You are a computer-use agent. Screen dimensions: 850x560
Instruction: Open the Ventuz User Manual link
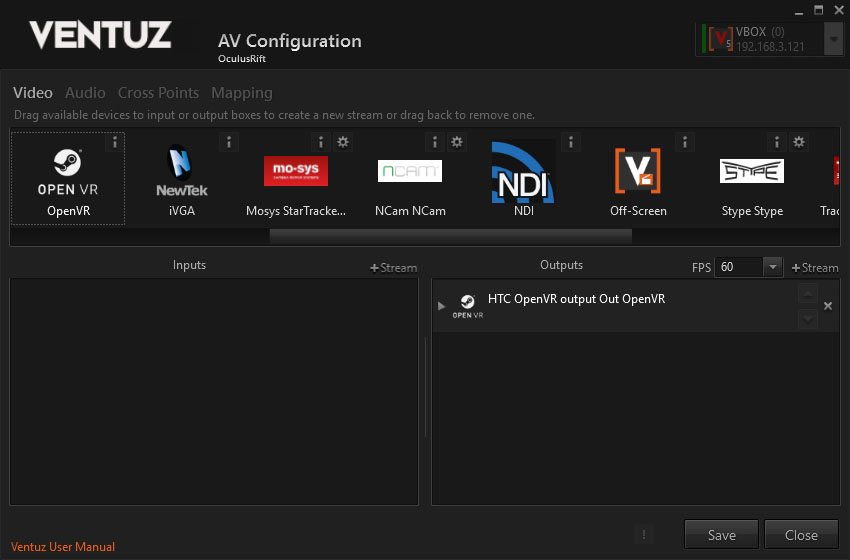coord(63,547)
